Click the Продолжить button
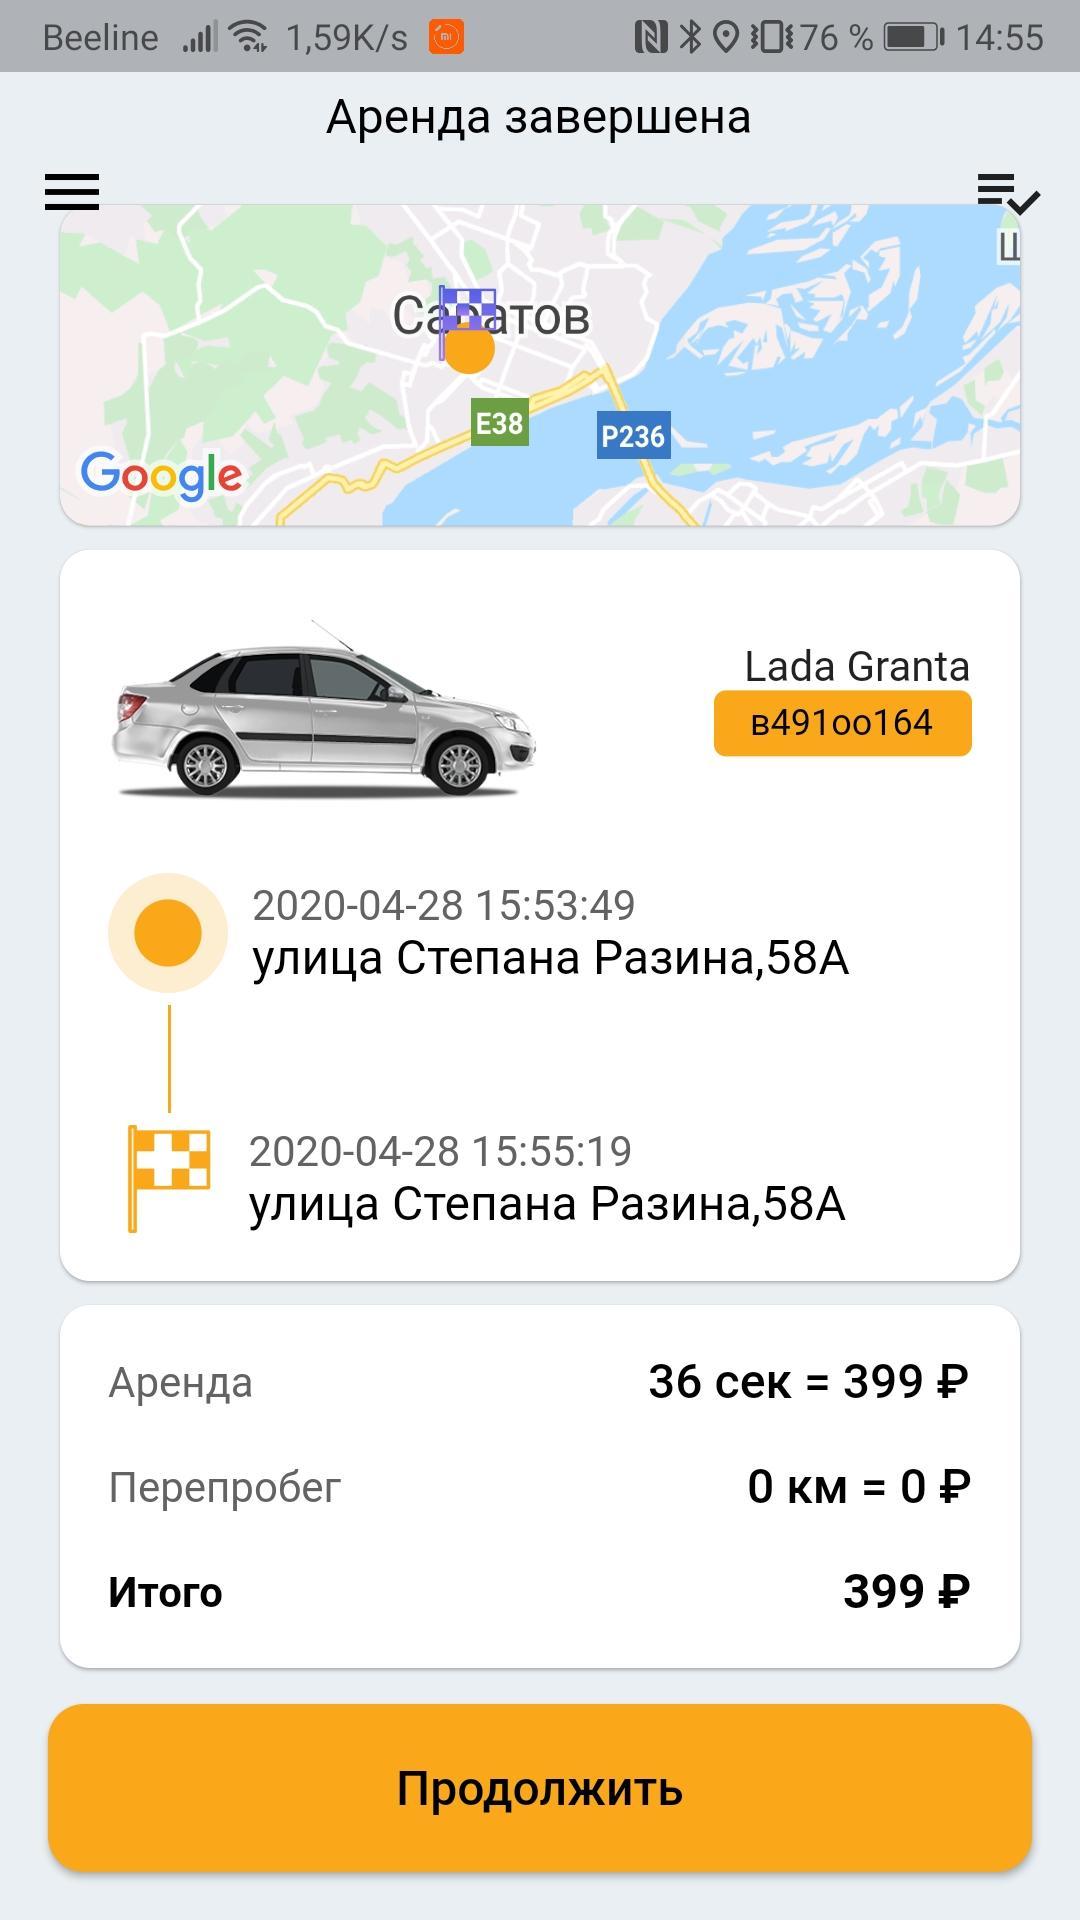The width and height of the screenshot is (1080, 1920). [x=540, y=1788]
